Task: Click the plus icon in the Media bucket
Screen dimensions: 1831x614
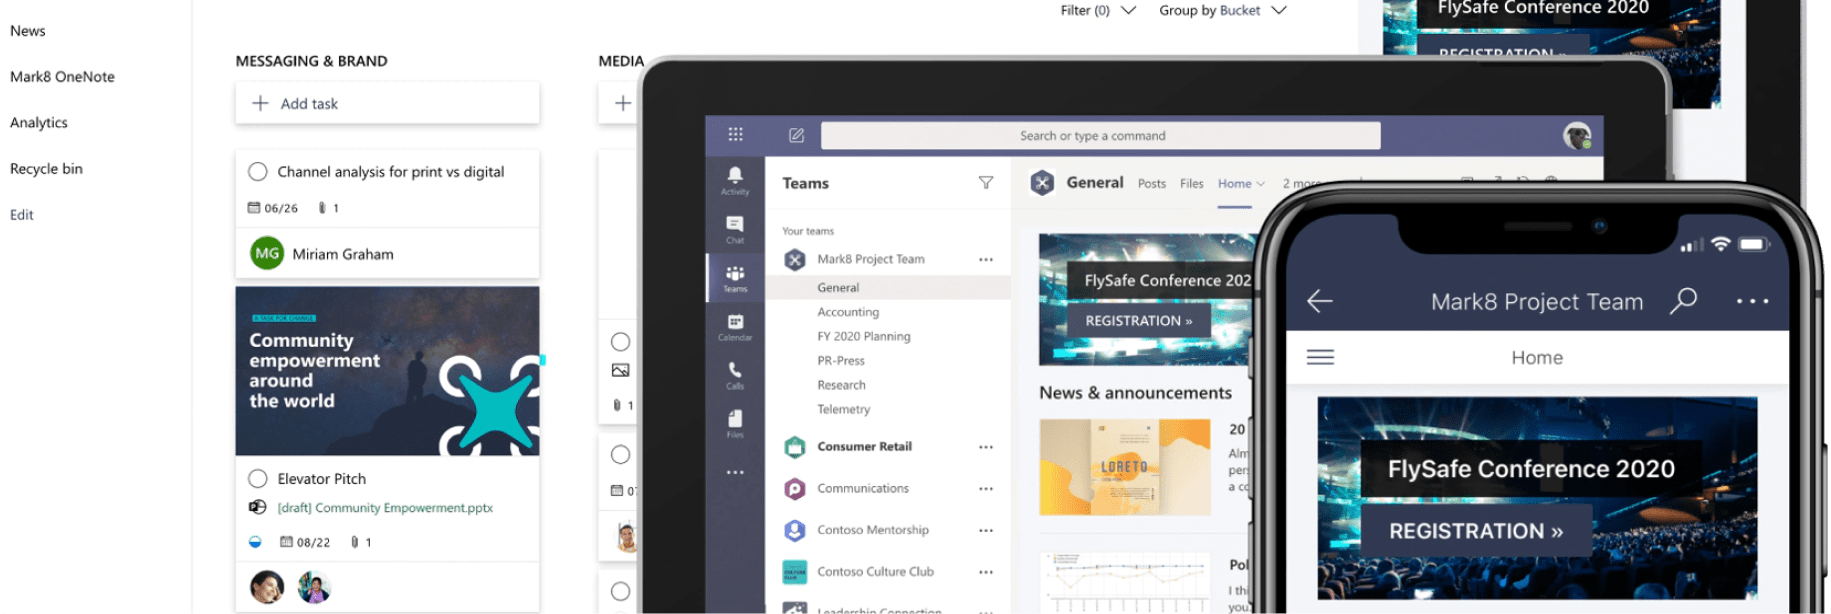Action: tap(622, 103)
